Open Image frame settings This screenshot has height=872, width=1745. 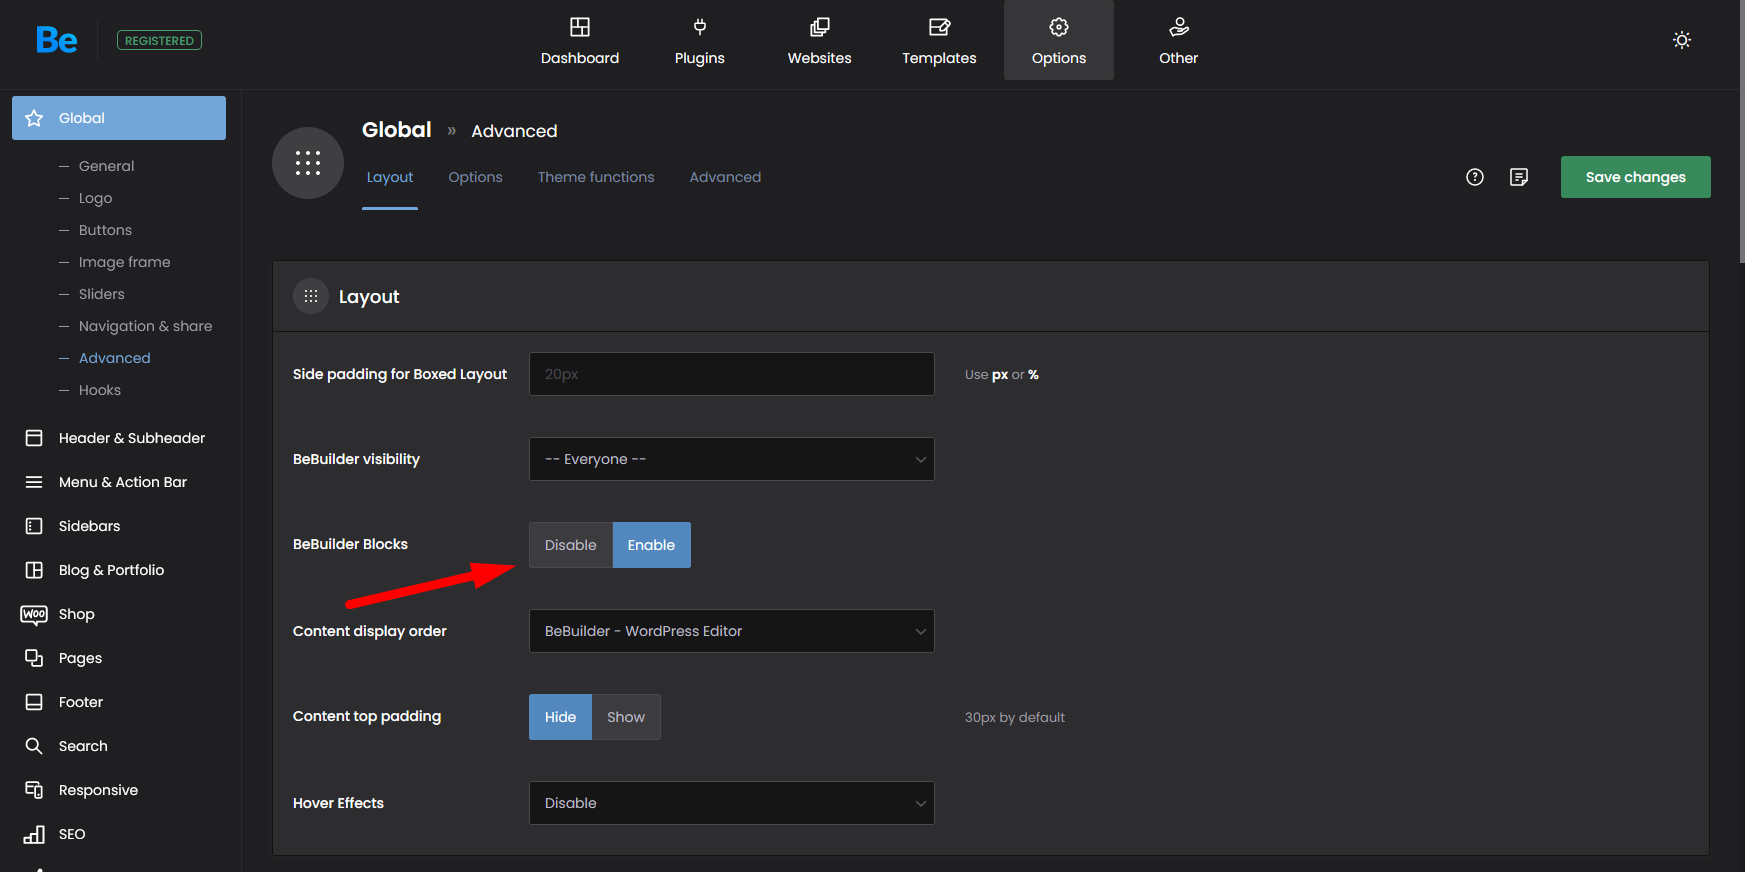(125, 262)
